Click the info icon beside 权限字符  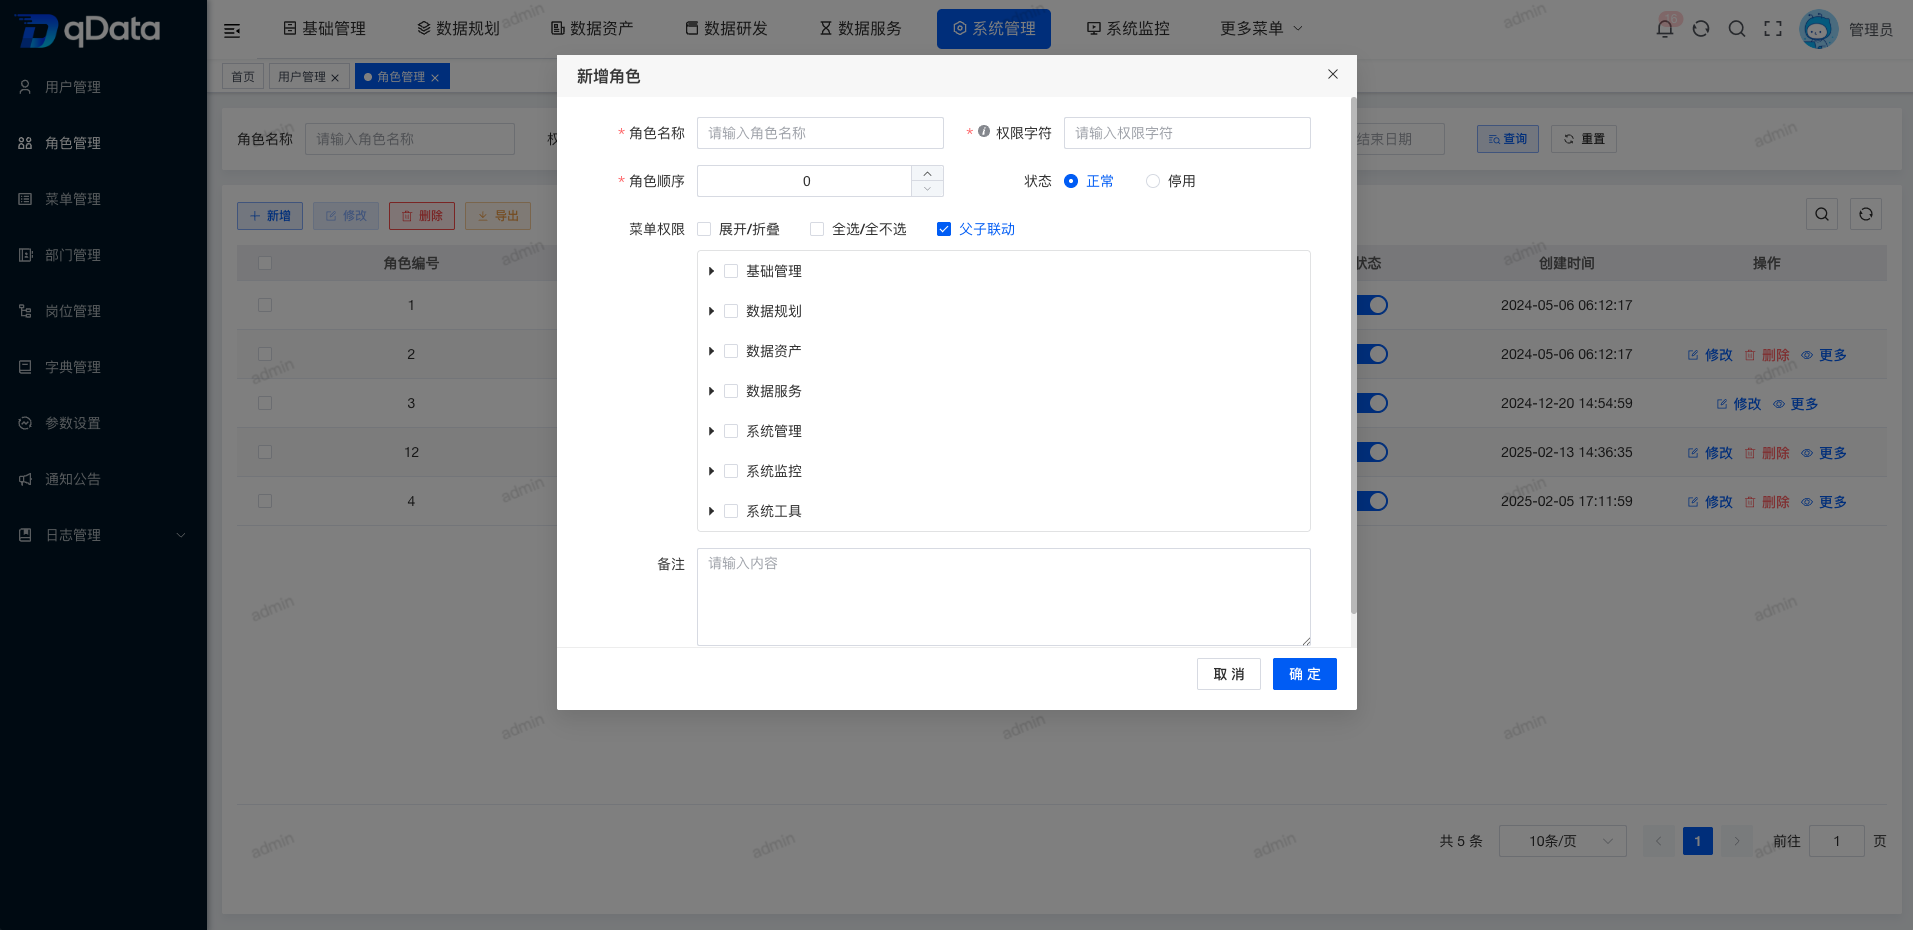[984, 131]
